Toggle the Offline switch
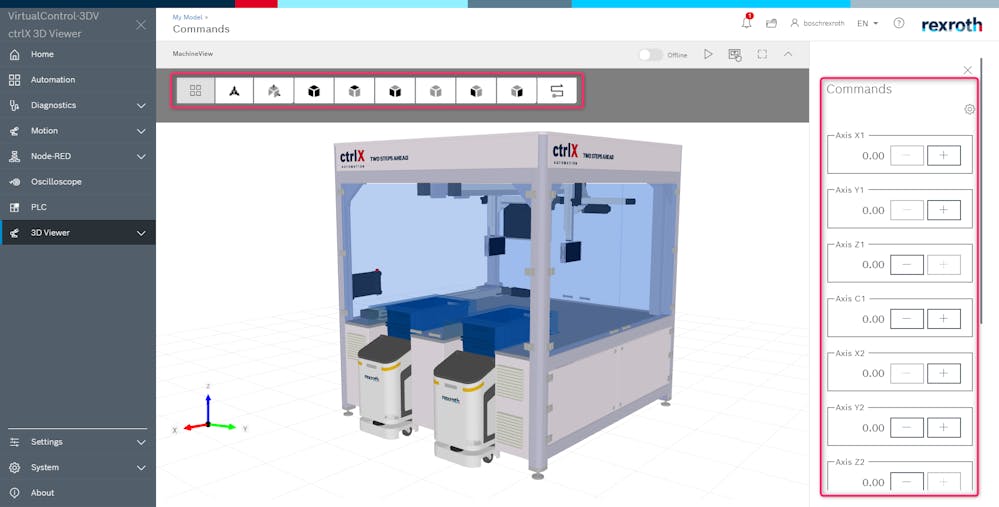The width and height of the screenshot is (999, 507). (x=651, y=55)
